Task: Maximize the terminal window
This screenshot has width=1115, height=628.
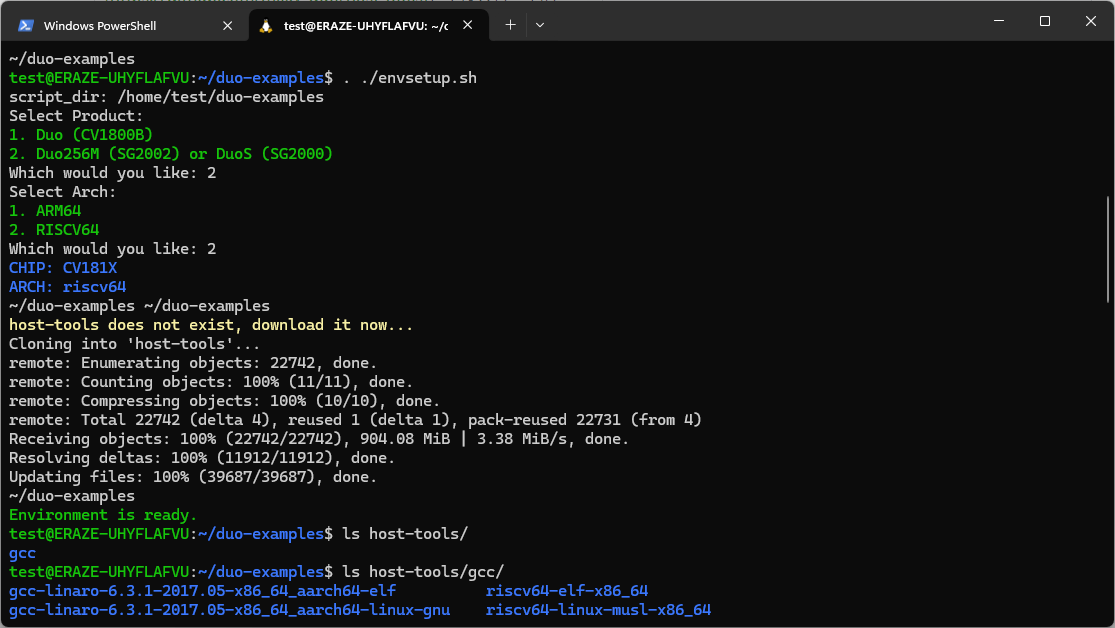Action: (1044, 21)
